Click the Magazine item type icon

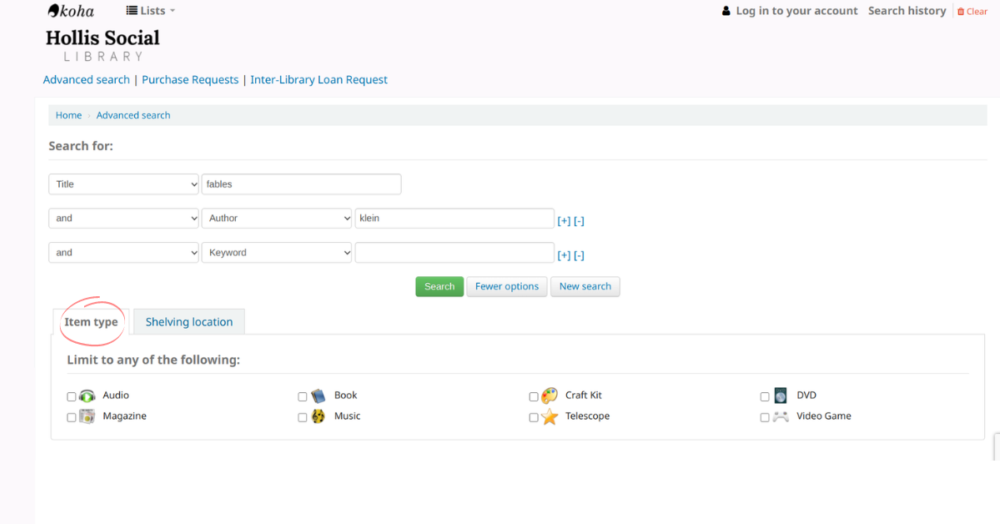coord(87,416)
